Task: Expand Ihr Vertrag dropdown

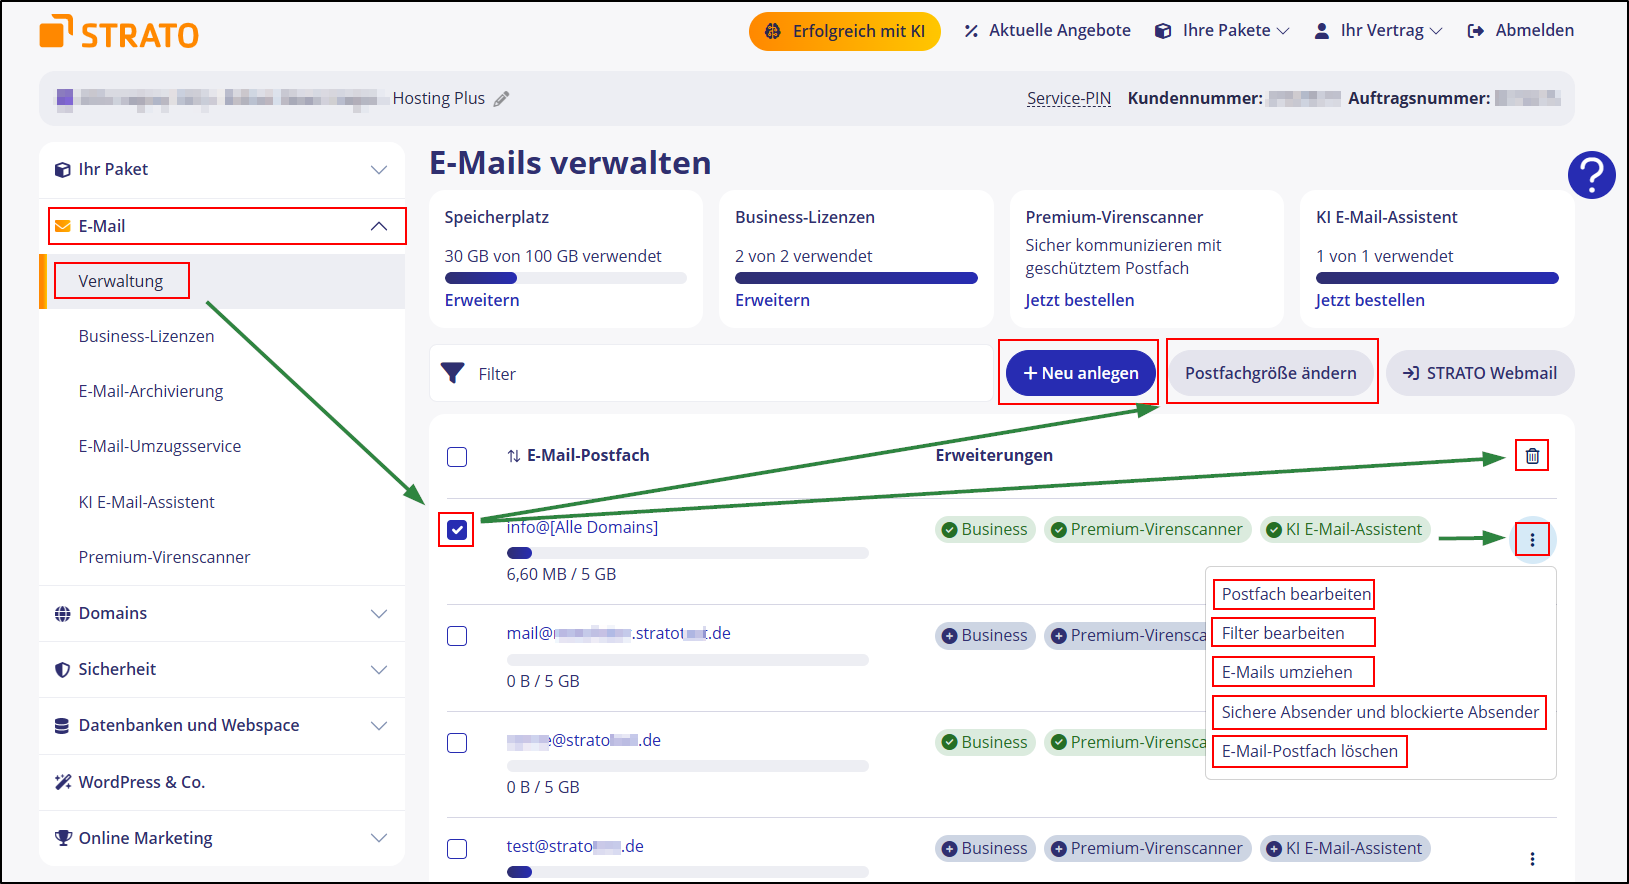Action: [x=1378, y=30]
